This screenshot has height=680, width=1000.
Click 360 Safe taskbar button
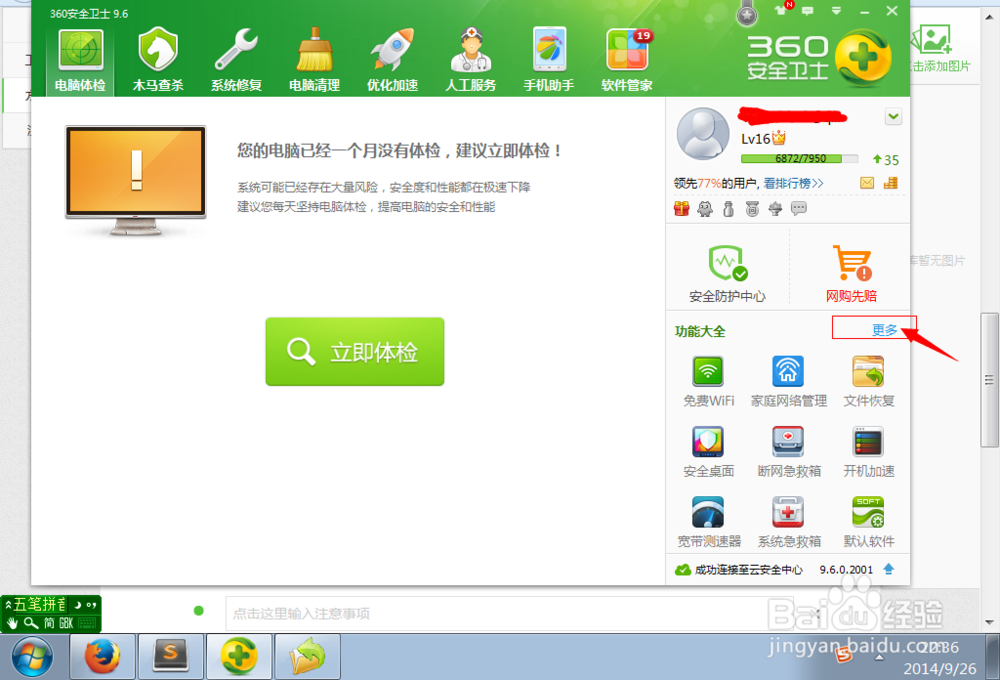(239, 656)
